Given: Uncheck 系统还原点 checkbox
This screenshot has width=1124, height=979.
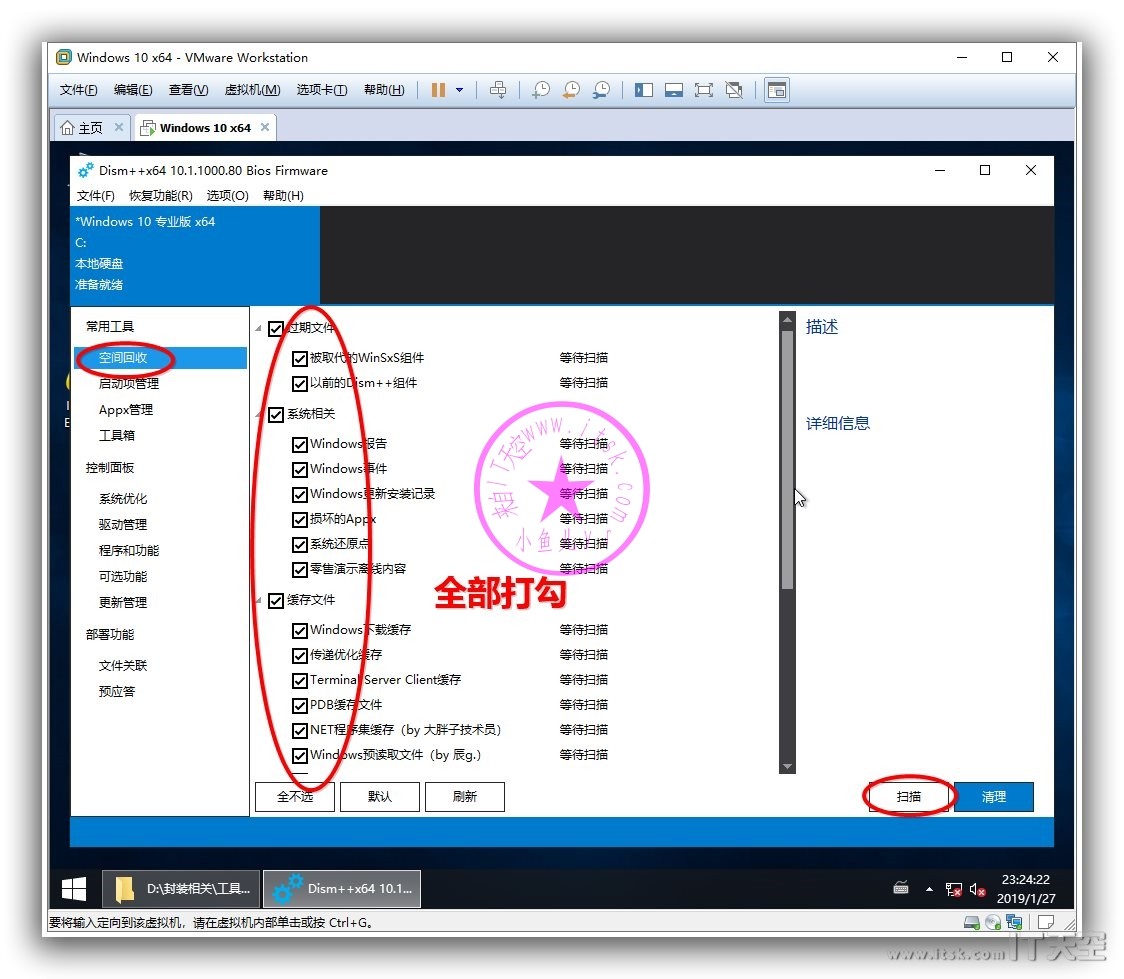Looking at the screenshot, I should click(300, 544).
